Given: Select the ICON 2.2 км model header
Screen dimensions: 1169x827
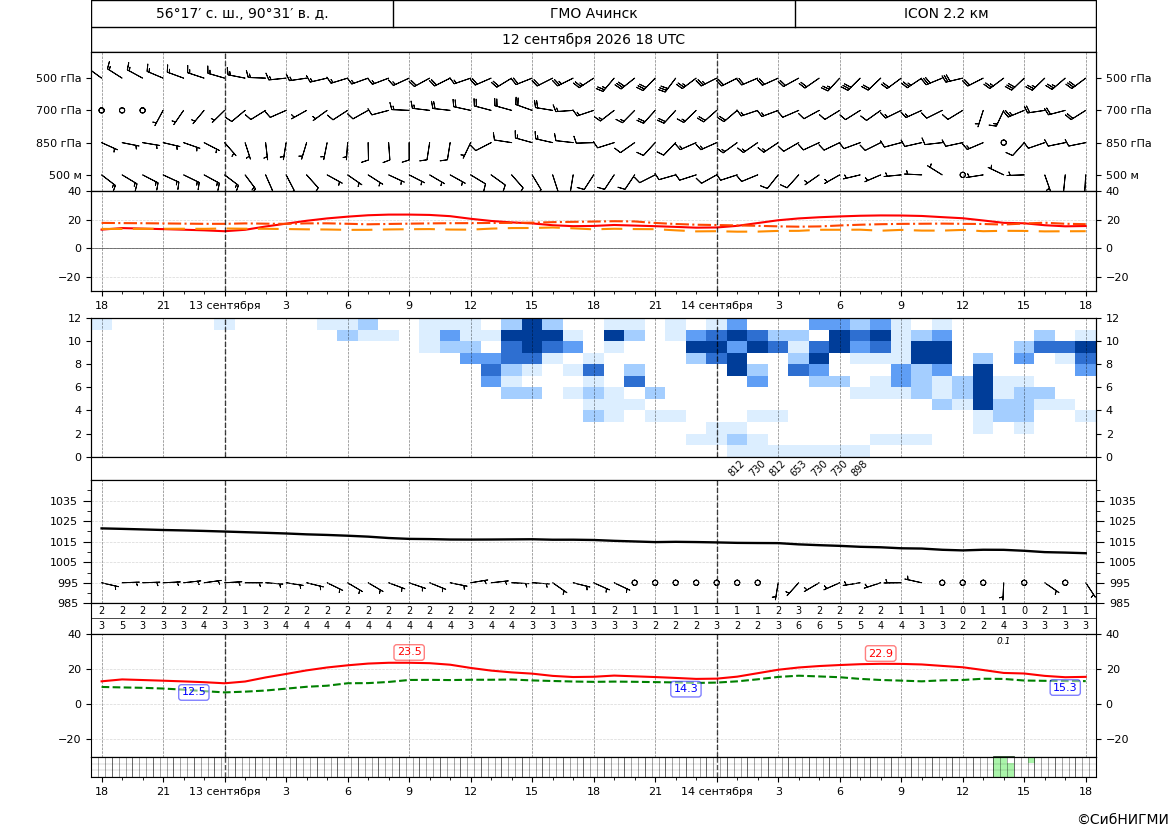Looking at the screenshot, I should [945, 13].
